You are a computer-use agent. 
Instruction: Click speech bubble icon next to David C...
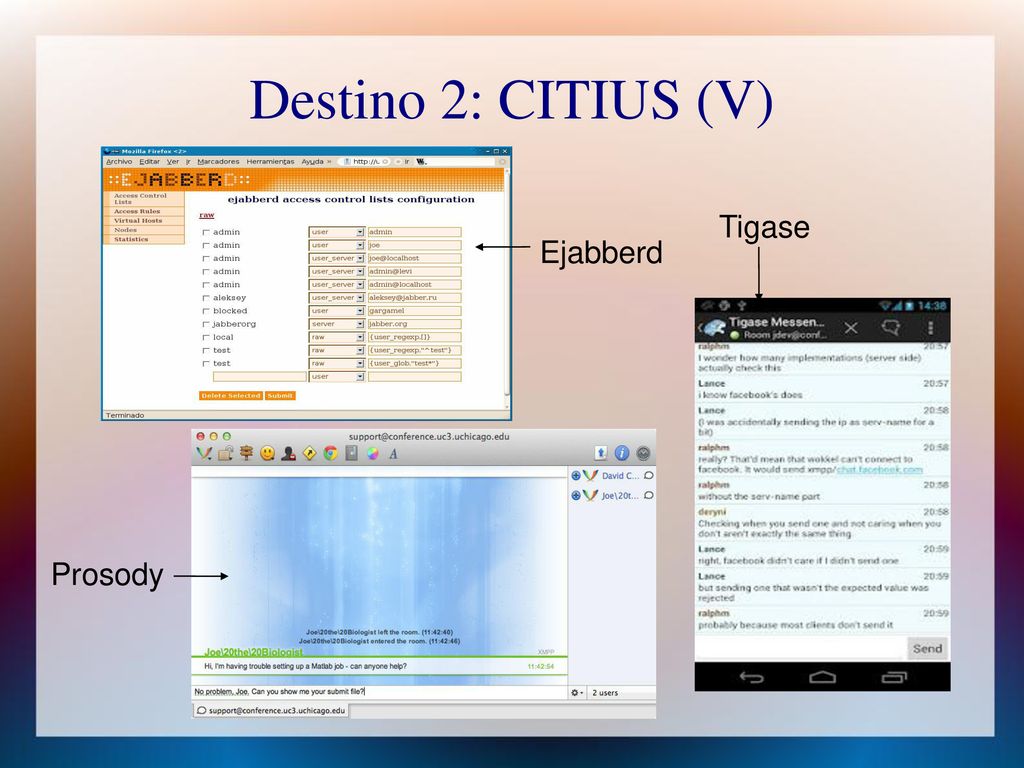tap(648, 475)
